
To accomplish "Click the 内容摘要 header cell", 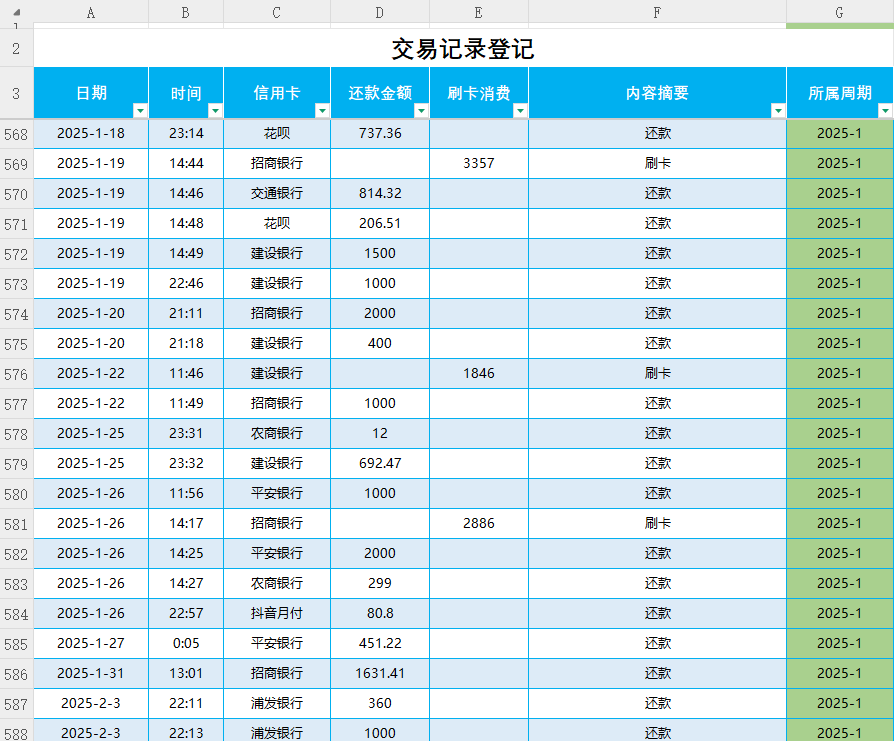I will pos(657,93).
